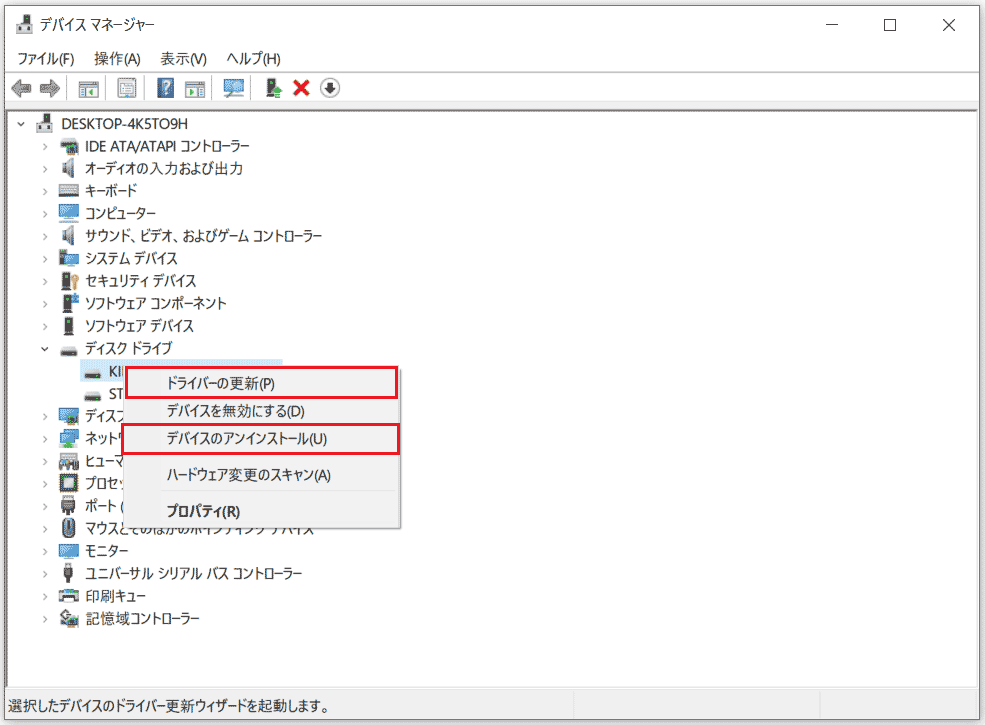Expand the キーボード tree node
The image size is (985, 725).
pos(45,190)
